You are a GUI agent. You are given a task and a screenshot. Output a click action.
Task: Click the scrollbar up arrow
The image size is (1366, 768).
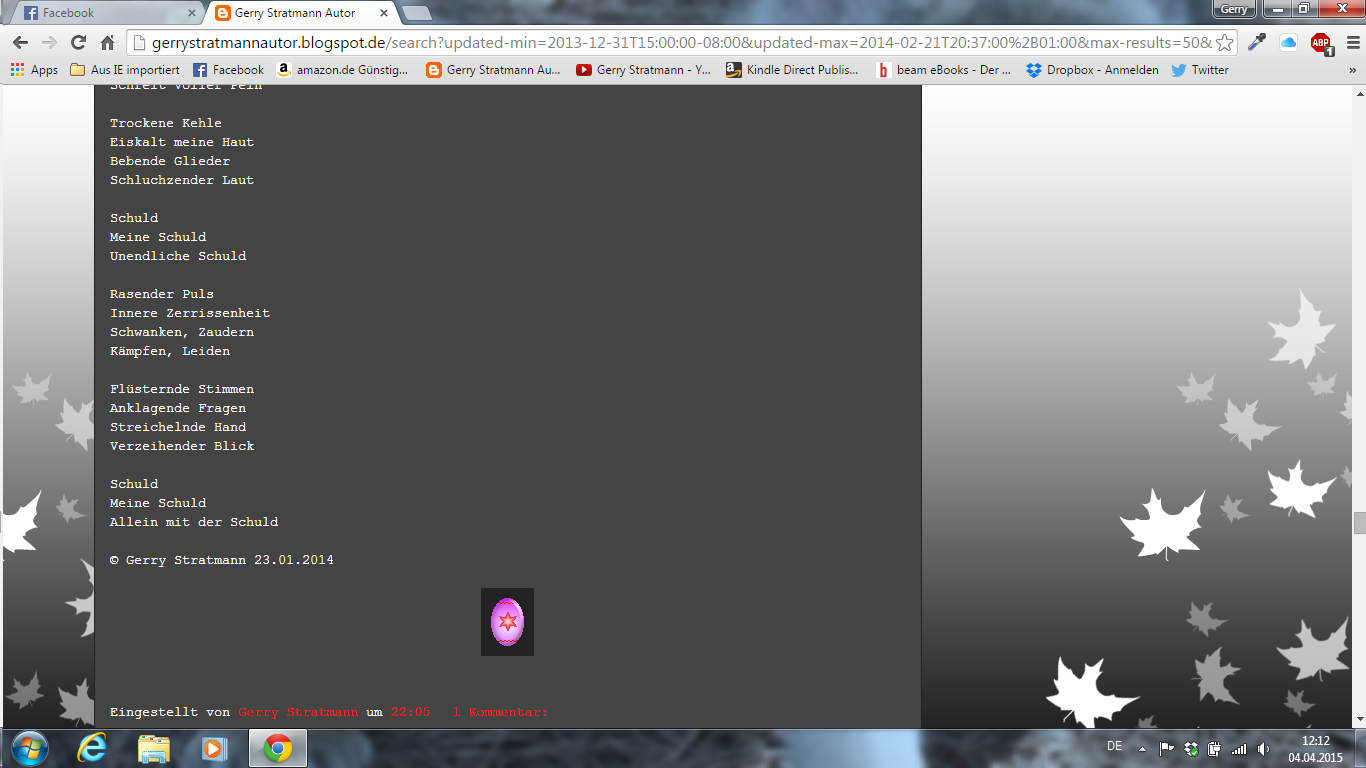point(1359,92)
